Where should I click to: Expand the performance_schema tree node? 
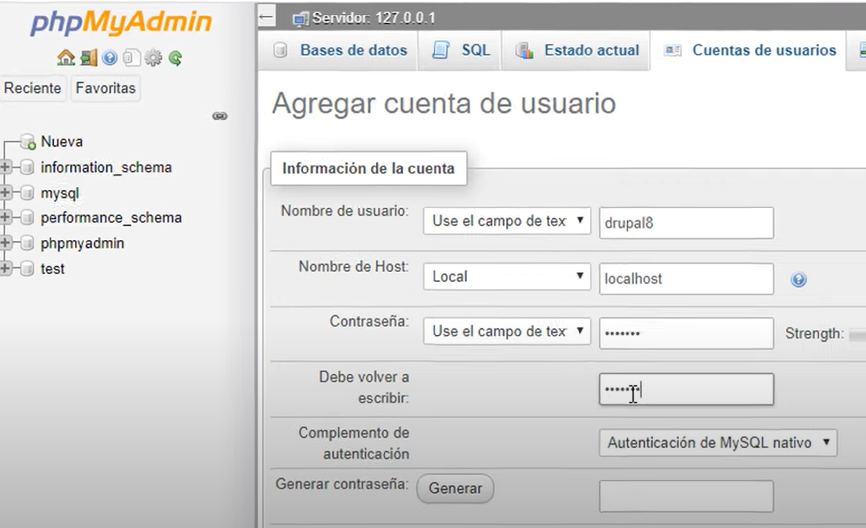[6, 217]
